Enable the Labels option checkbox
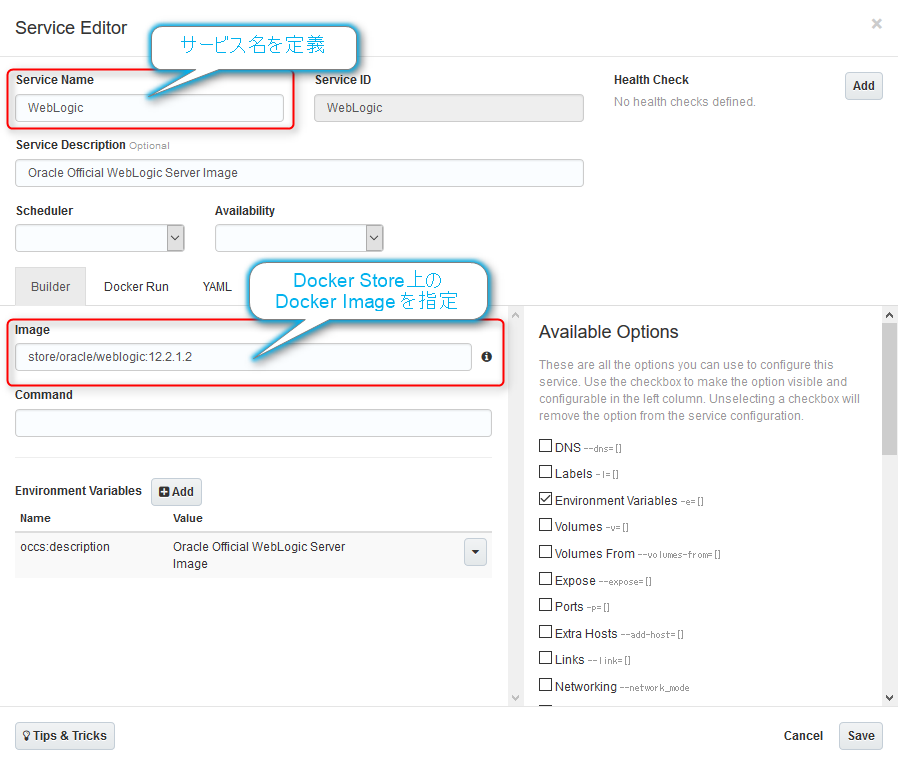The height and width of the screenshot is (764, 898). pos(545,472)
